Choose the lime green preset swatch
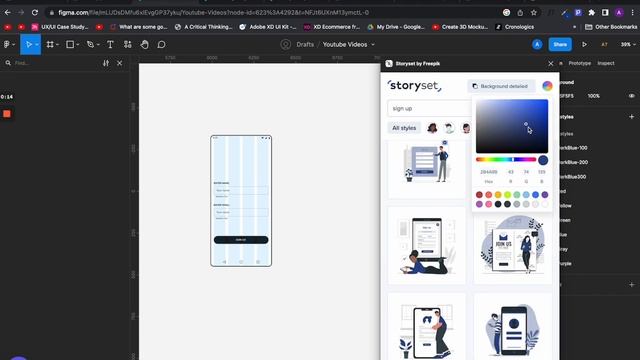The width and height of the screenshot is (640, 360). click(x=507, y=195)
